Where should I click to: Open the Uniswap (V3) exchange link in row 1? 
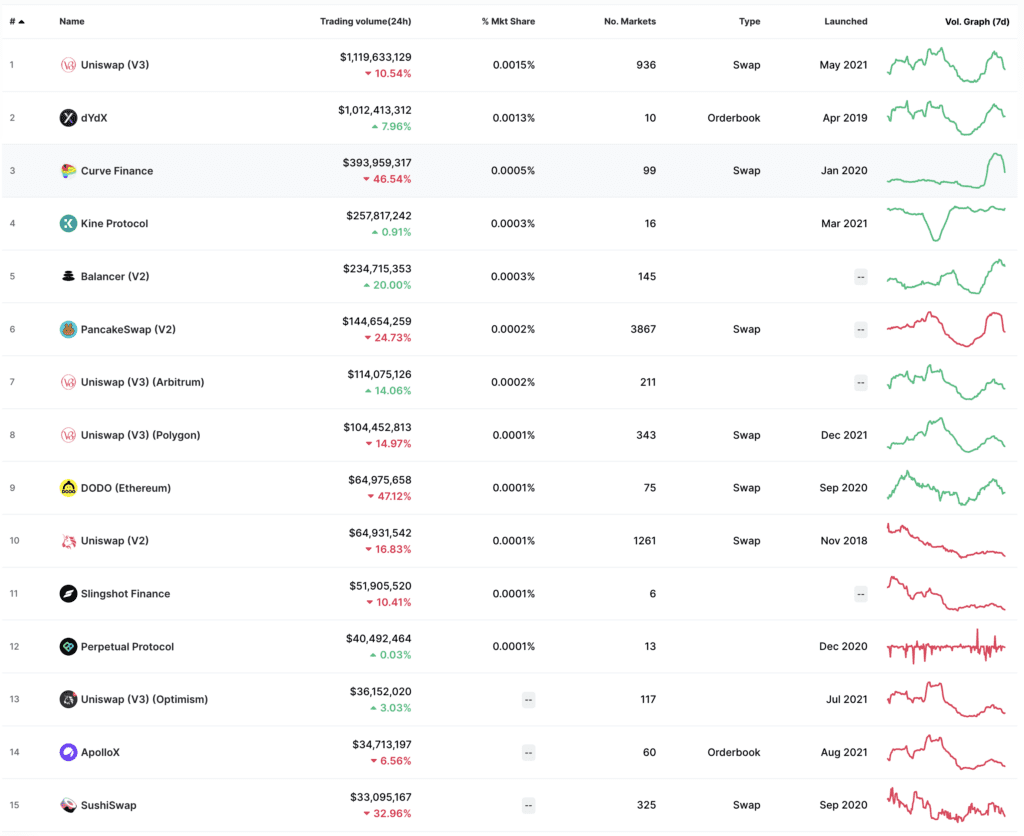click(115, 65)
